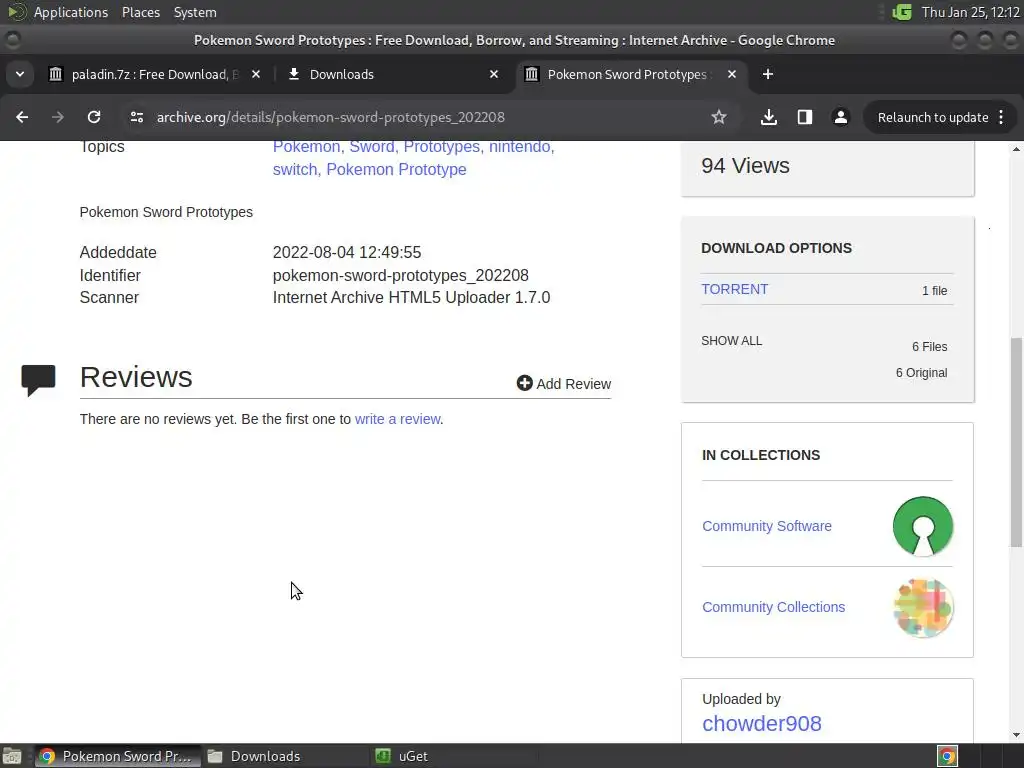Image resolution: width=1024 pixels, height=768 pixels.
Task: Click SHOW ALL download files
Action: (731, 341)
